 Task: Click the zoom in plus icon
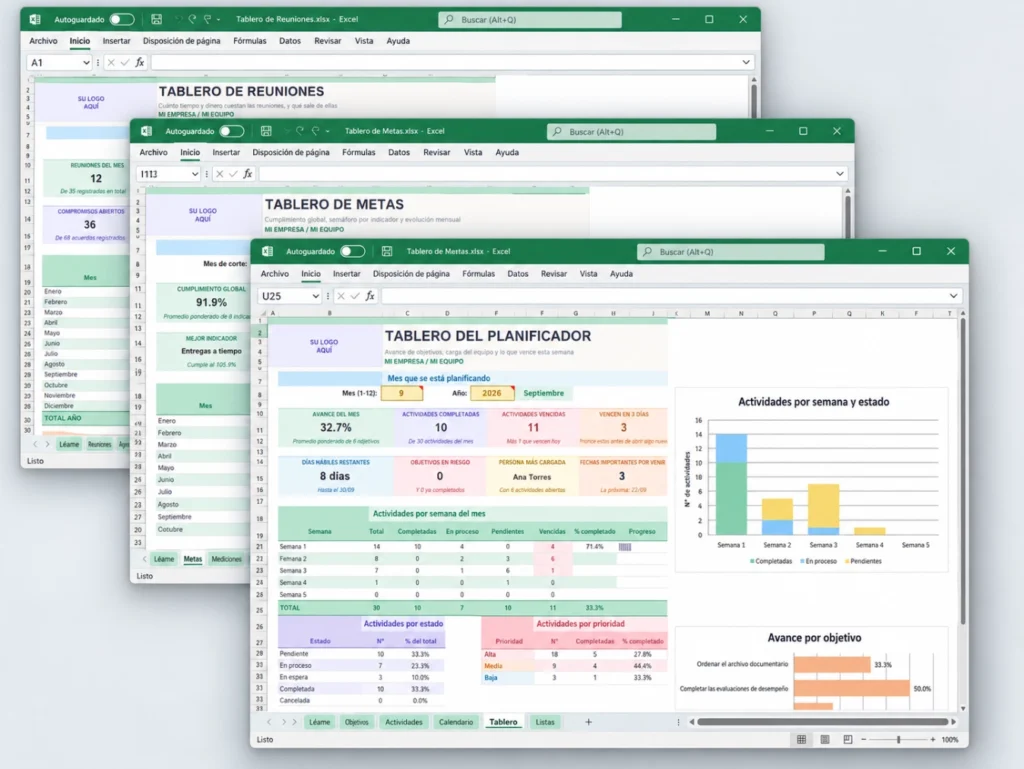pyautogui.click(x=933, y=740)
